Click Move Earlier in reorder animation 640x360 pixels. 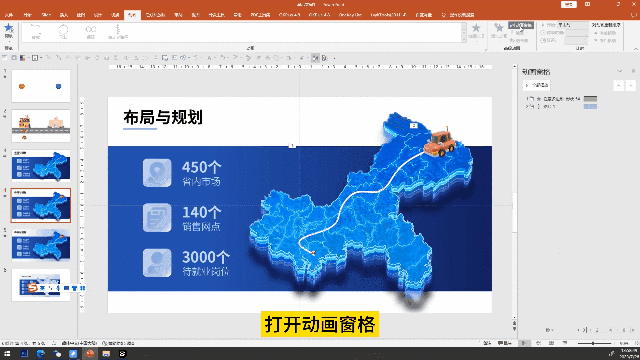[605, 33]
